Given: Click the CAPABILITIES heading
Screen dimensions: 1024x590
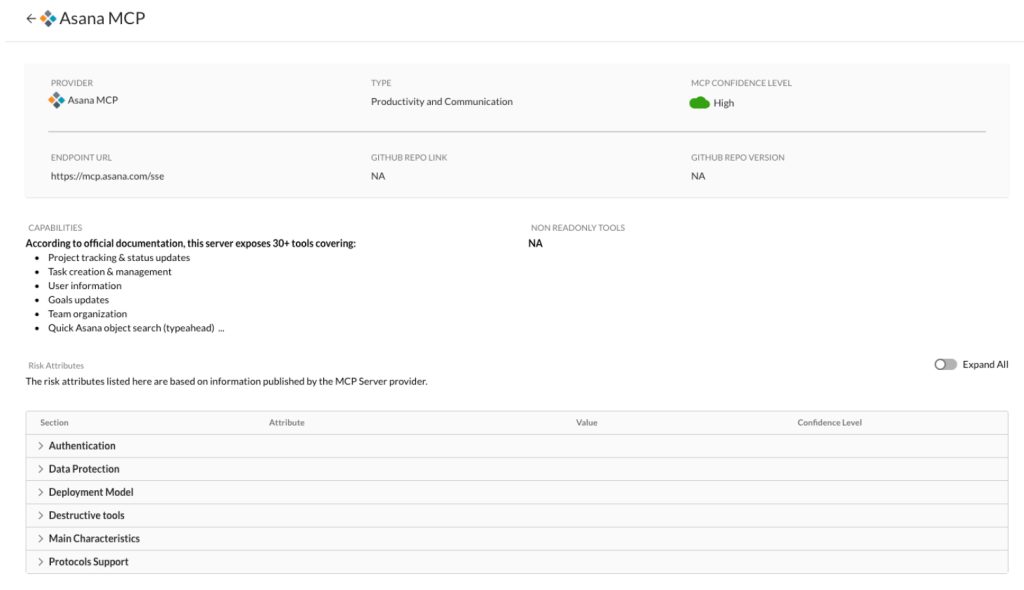Looking at the screenshot, I should coord(55,227).
